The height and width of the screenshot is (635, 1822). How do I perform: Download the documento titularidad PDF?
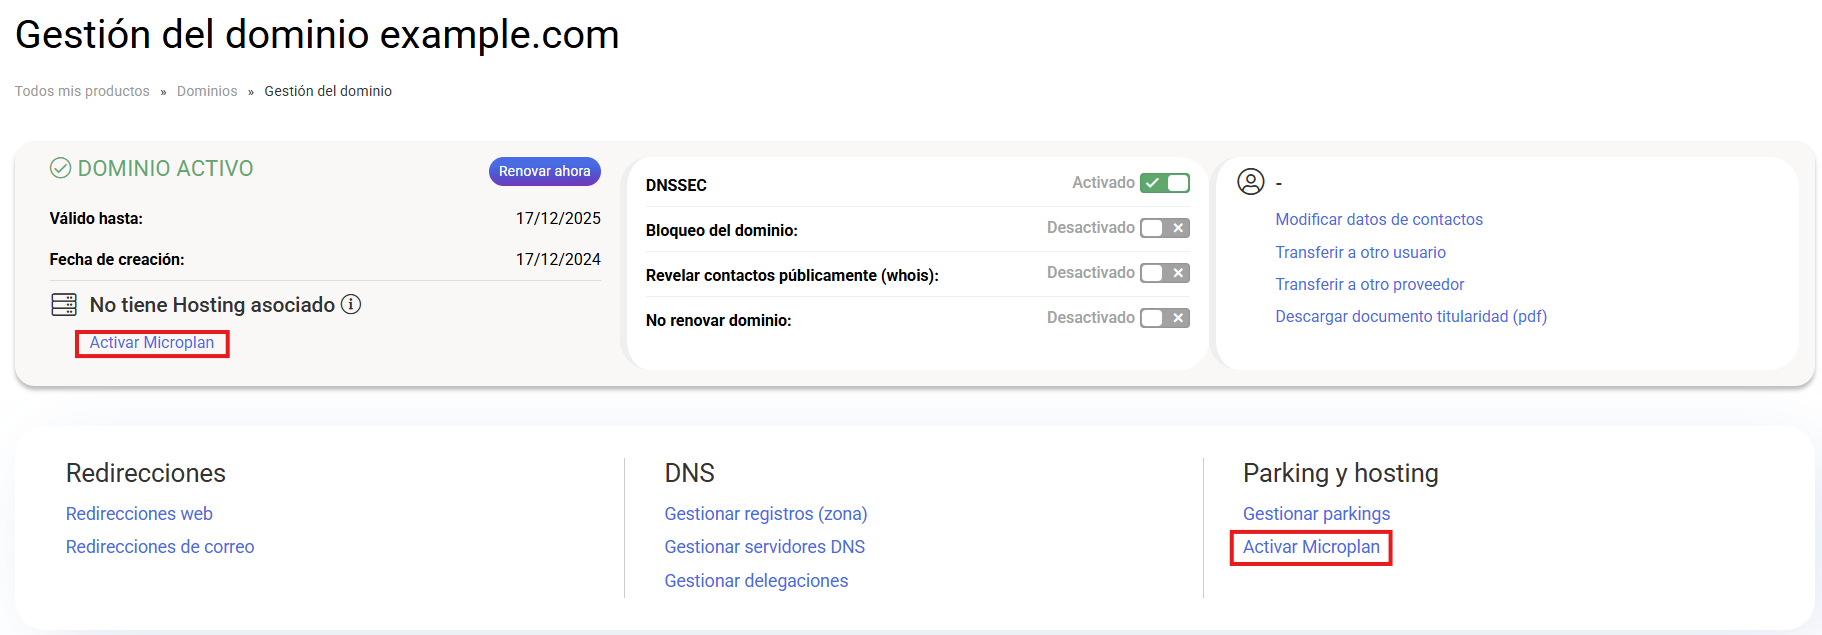click(1410, 317)
